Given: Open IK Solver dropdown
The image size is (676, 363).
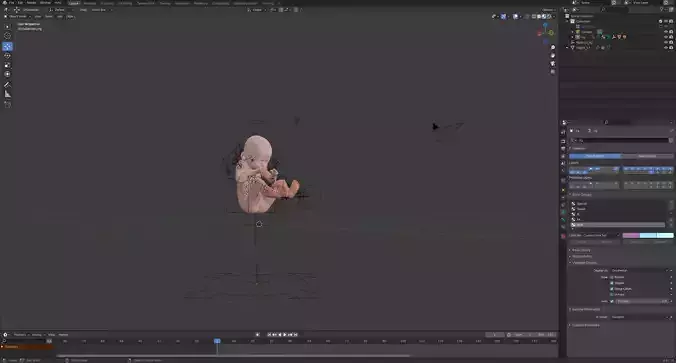Looking at the screenshot, I should click(x=641, y=317).
